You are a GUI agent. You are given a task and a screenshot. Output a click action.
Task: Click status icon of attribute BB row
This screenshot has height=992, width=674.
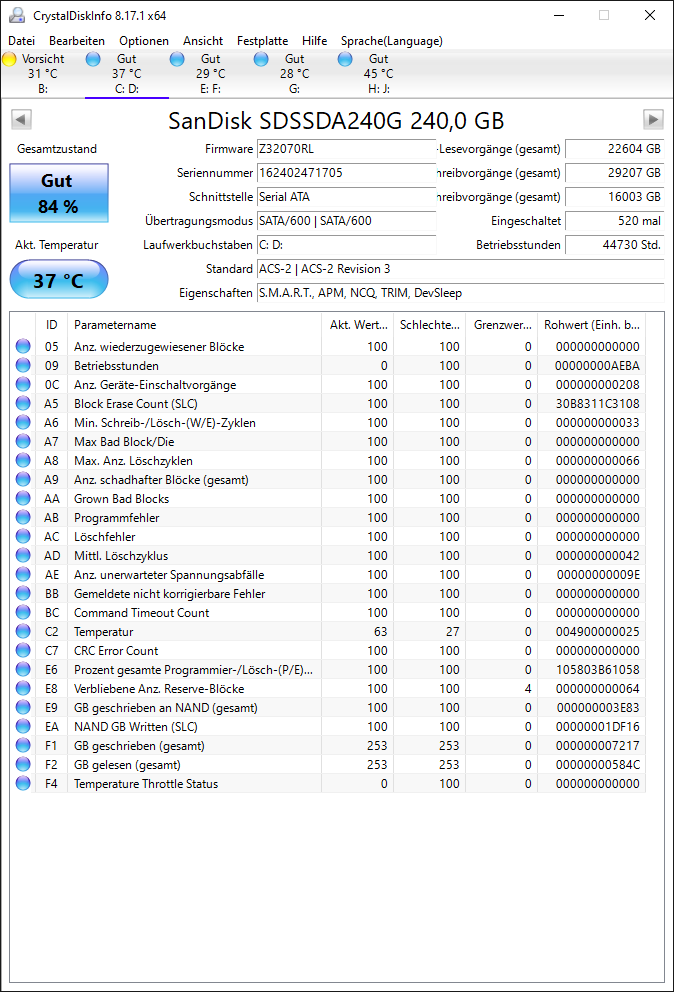click(23, 593)
